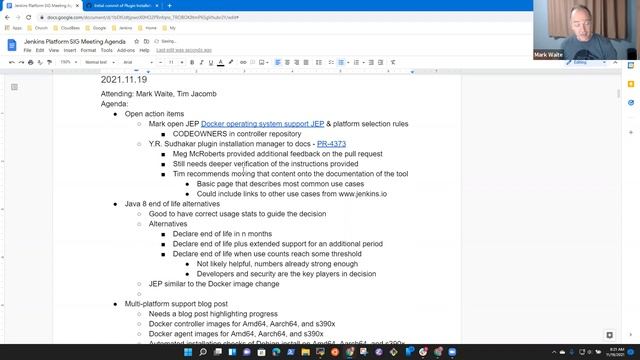
Task: Print the document using printer icon
Action: coord(31,62)
